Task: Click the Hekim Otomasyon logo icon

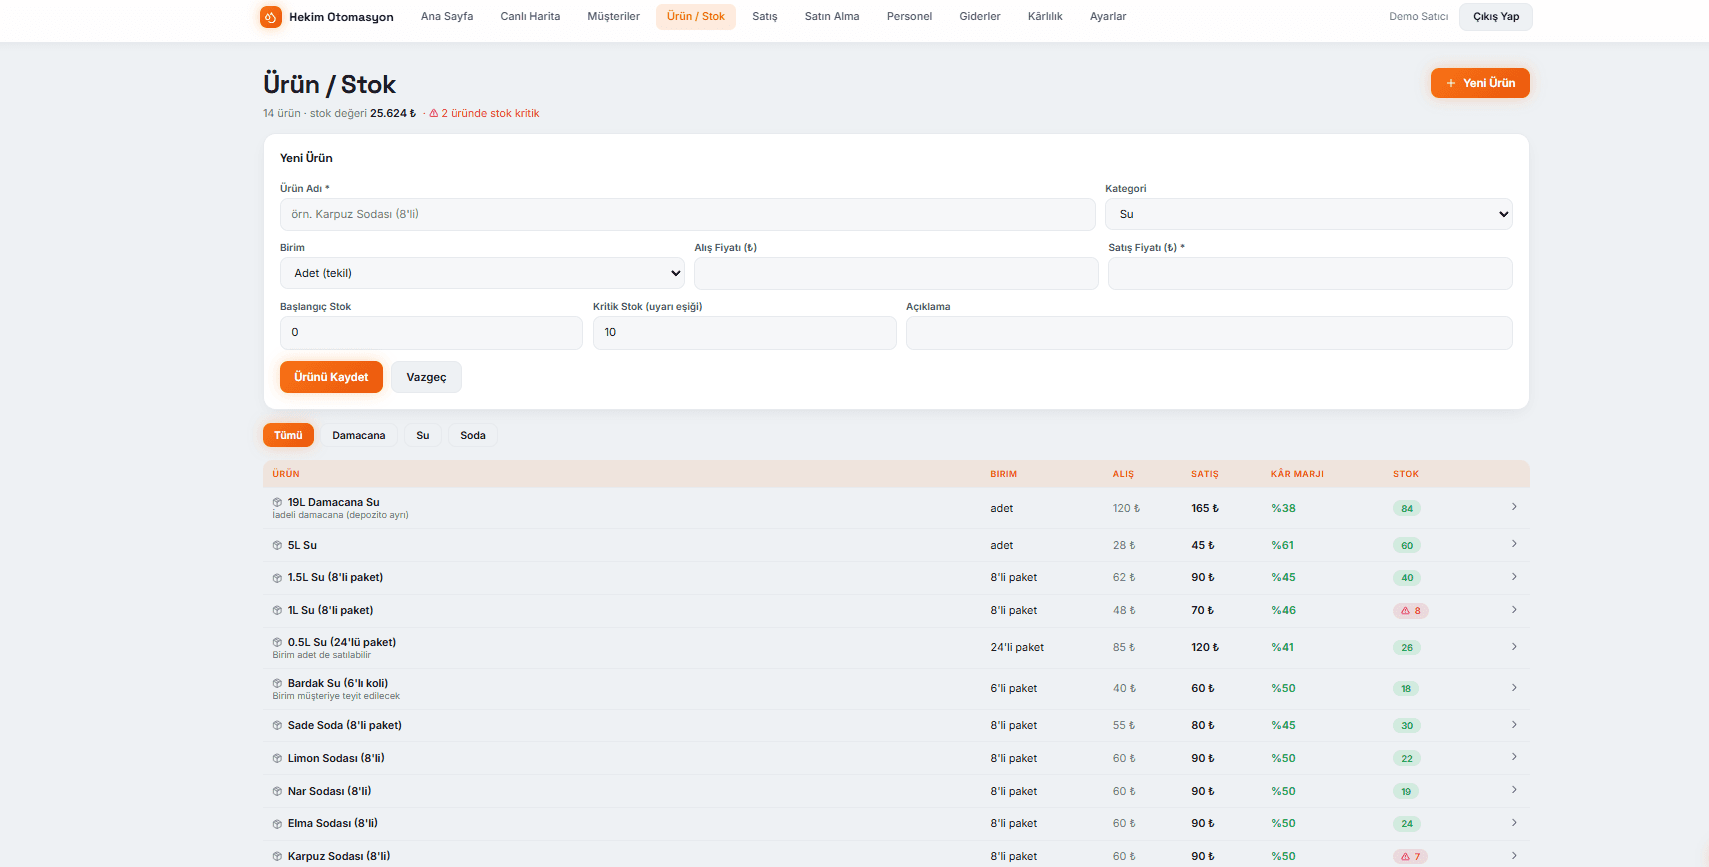Action: coord(270,17)
